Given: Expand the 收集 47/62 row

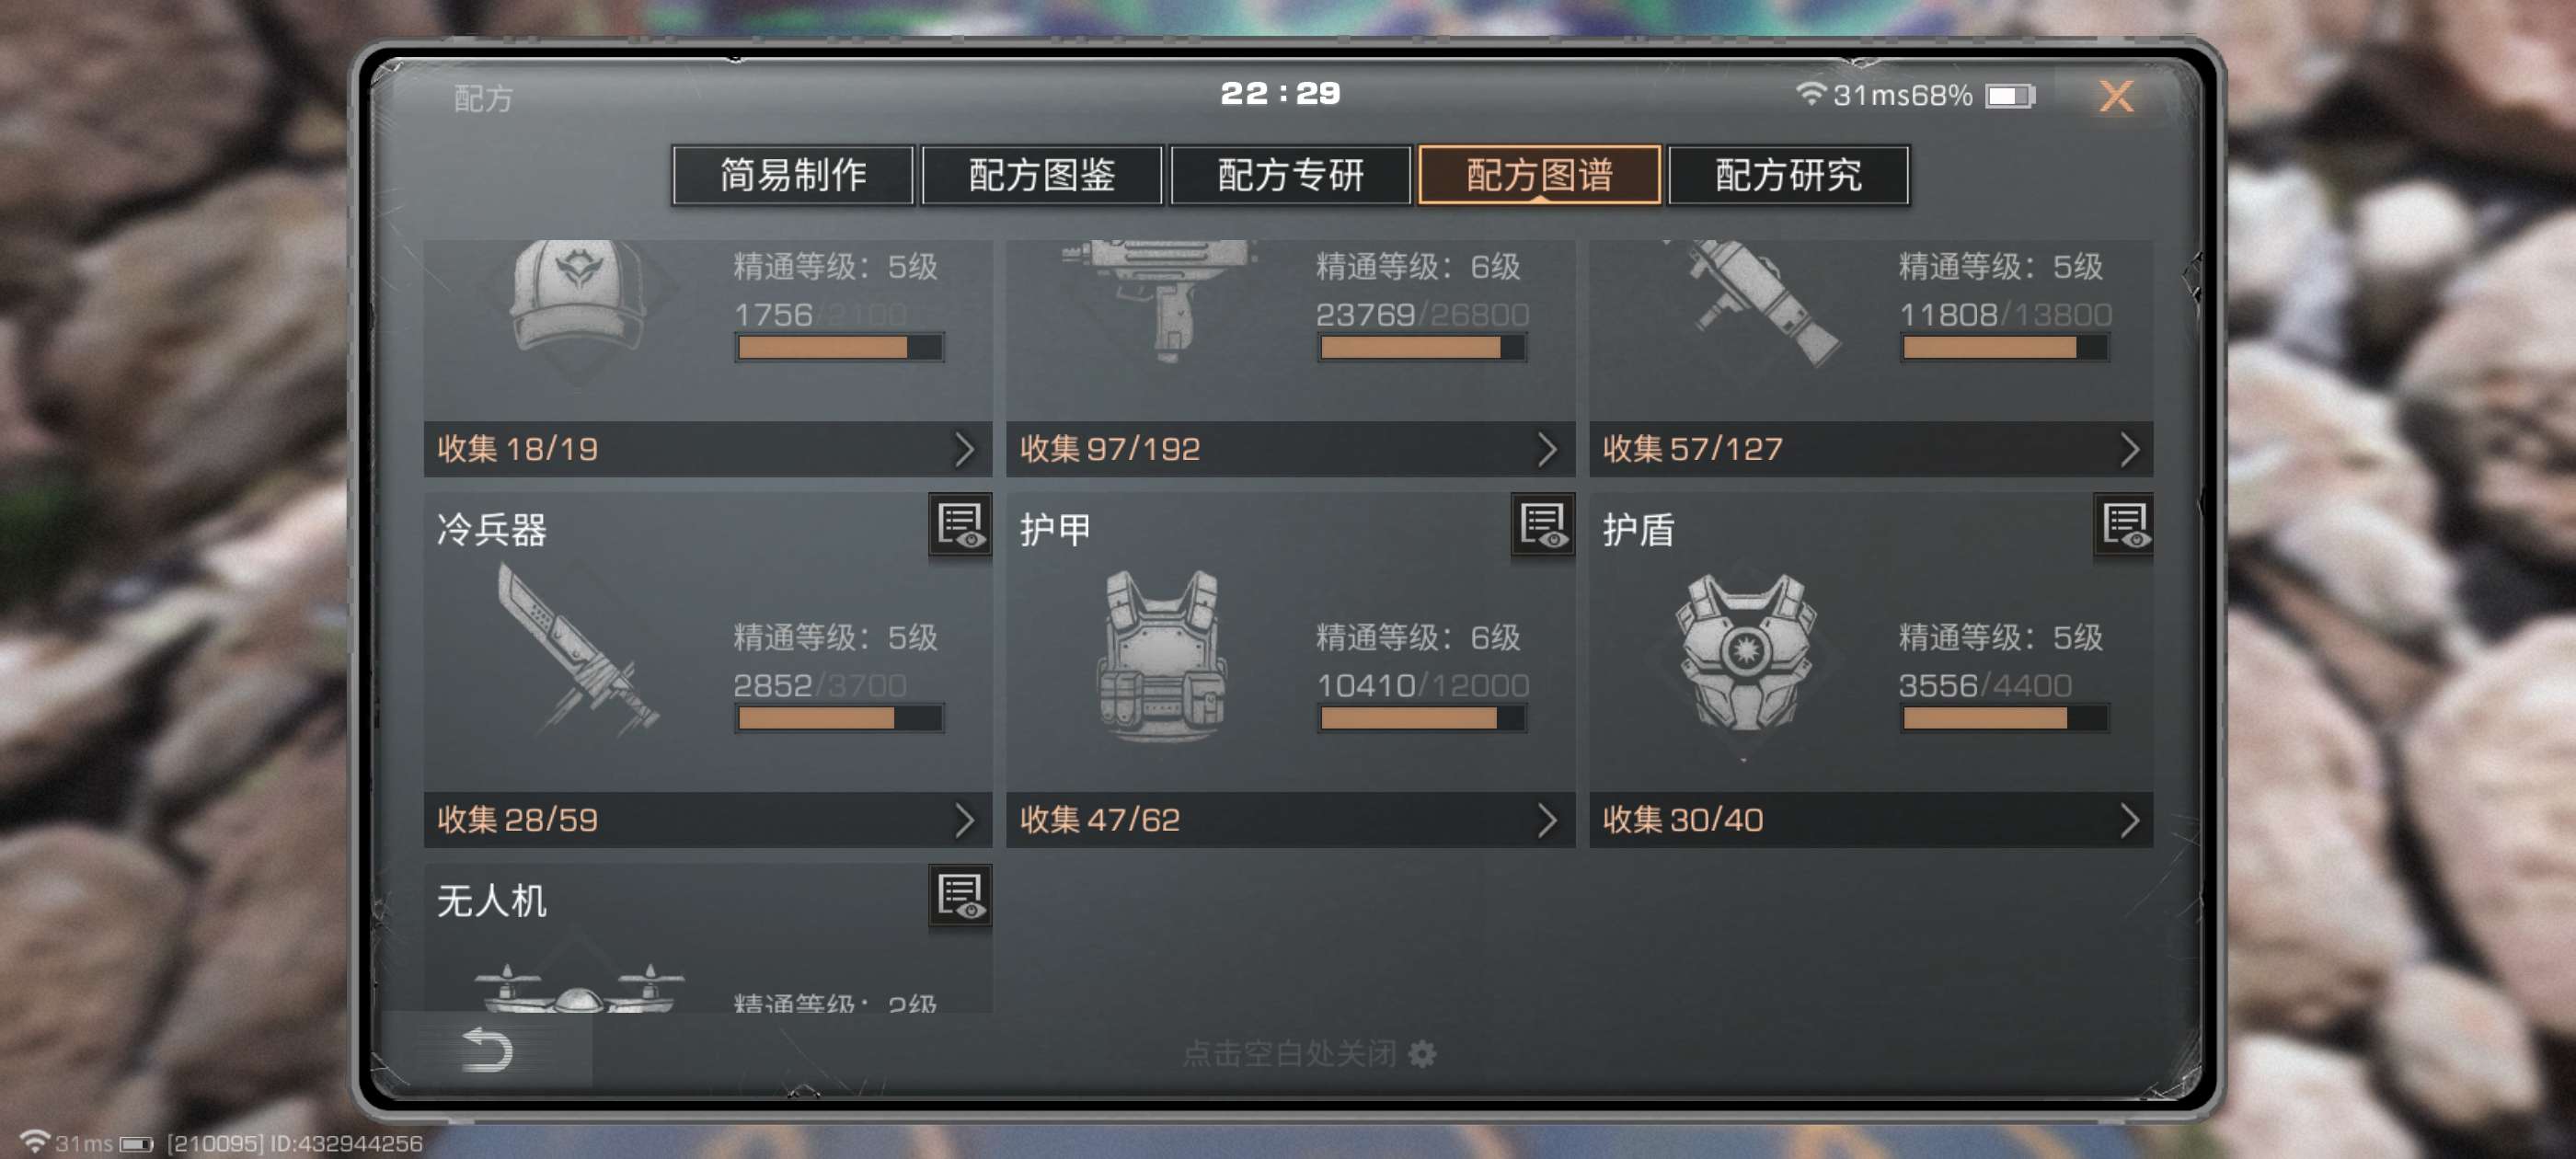Looking at the screenshot, I should pos(1290,820).
